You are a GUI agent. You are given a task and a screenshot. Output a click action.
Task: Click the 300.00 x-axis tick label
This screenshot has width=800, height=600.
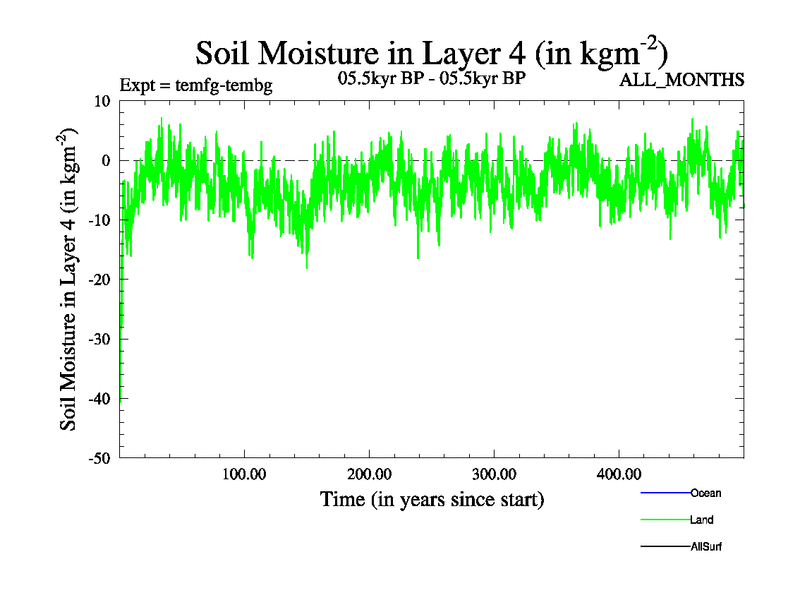coord(494,474)
